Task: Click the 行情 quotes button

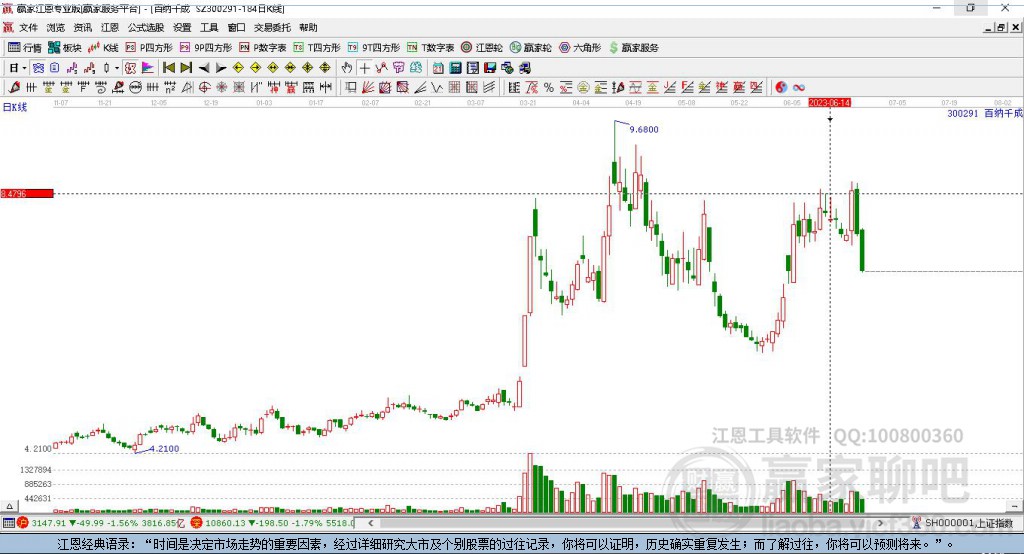Action: (25, 48)
